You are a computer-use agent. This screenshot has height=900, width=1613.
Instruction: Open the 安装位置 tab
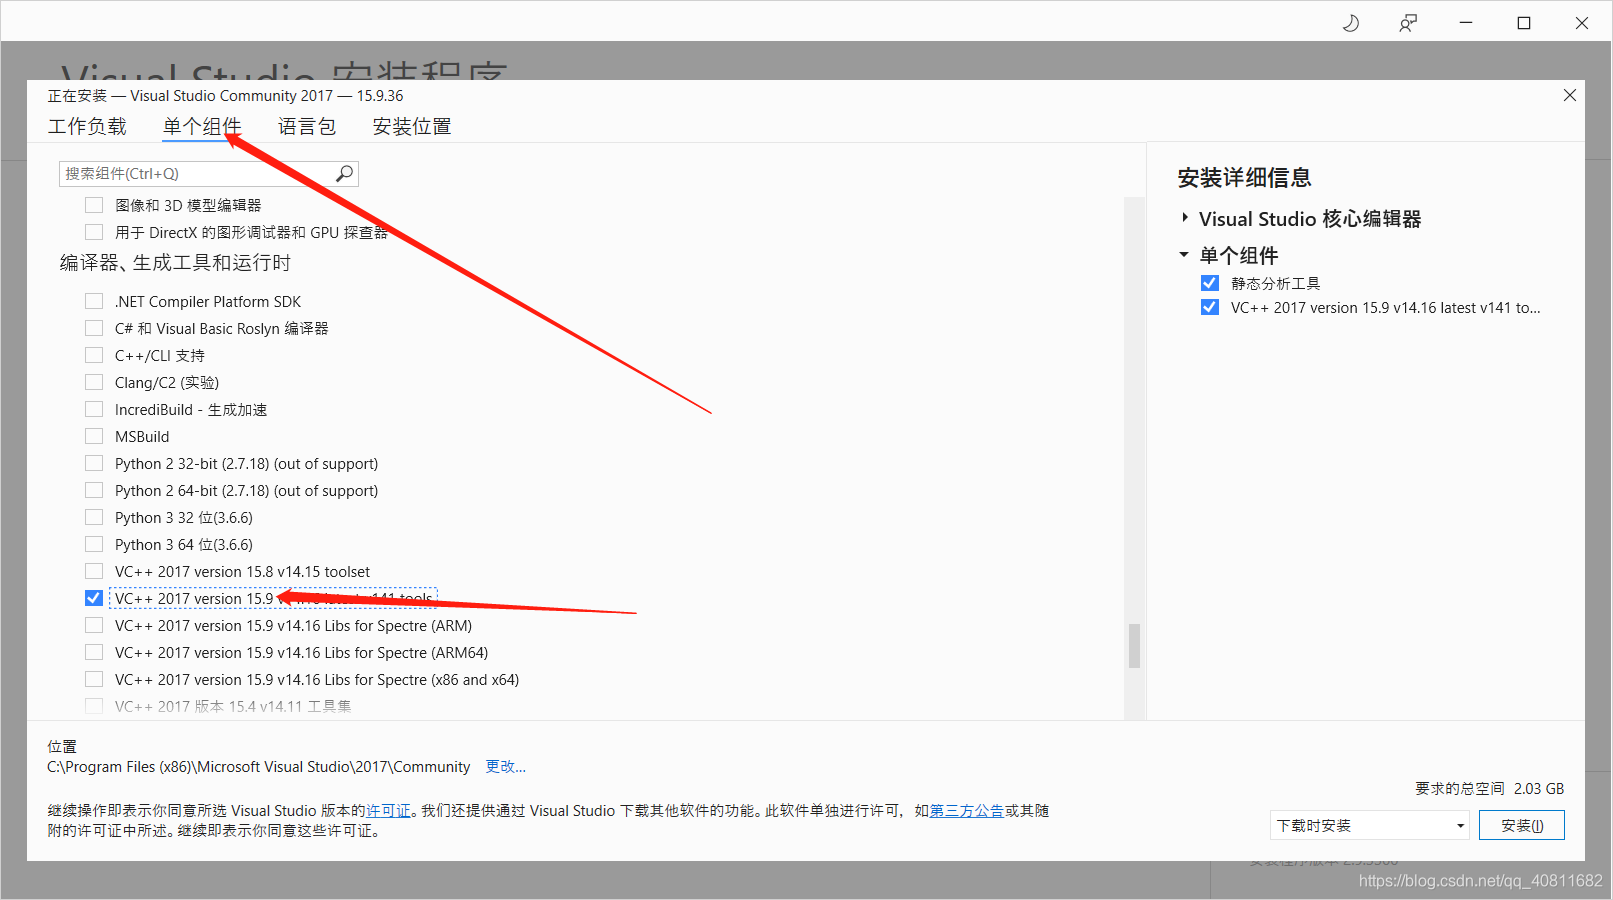pyautogui.click(x=412, y=126)
